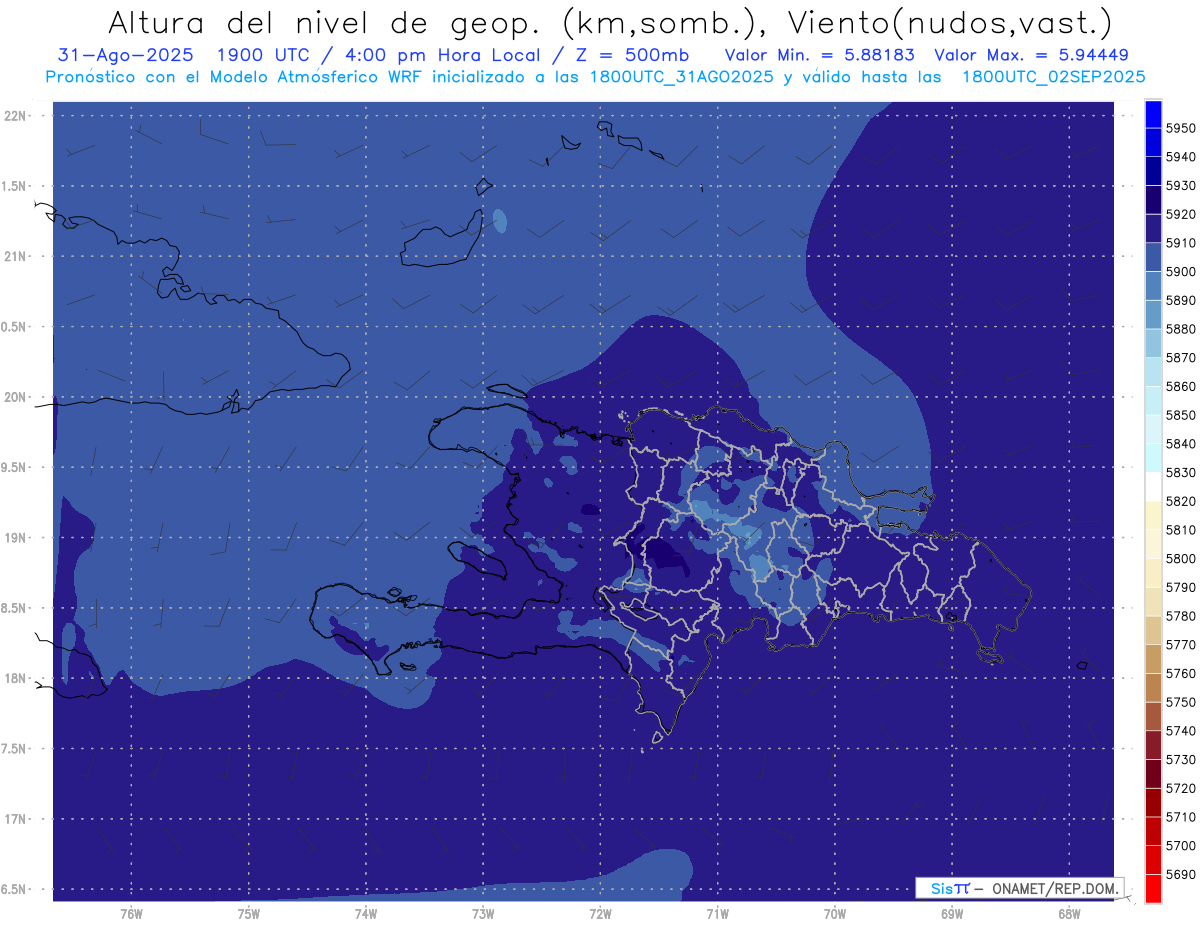Click the '5820' colorbar value

(x=1181, y=501)
